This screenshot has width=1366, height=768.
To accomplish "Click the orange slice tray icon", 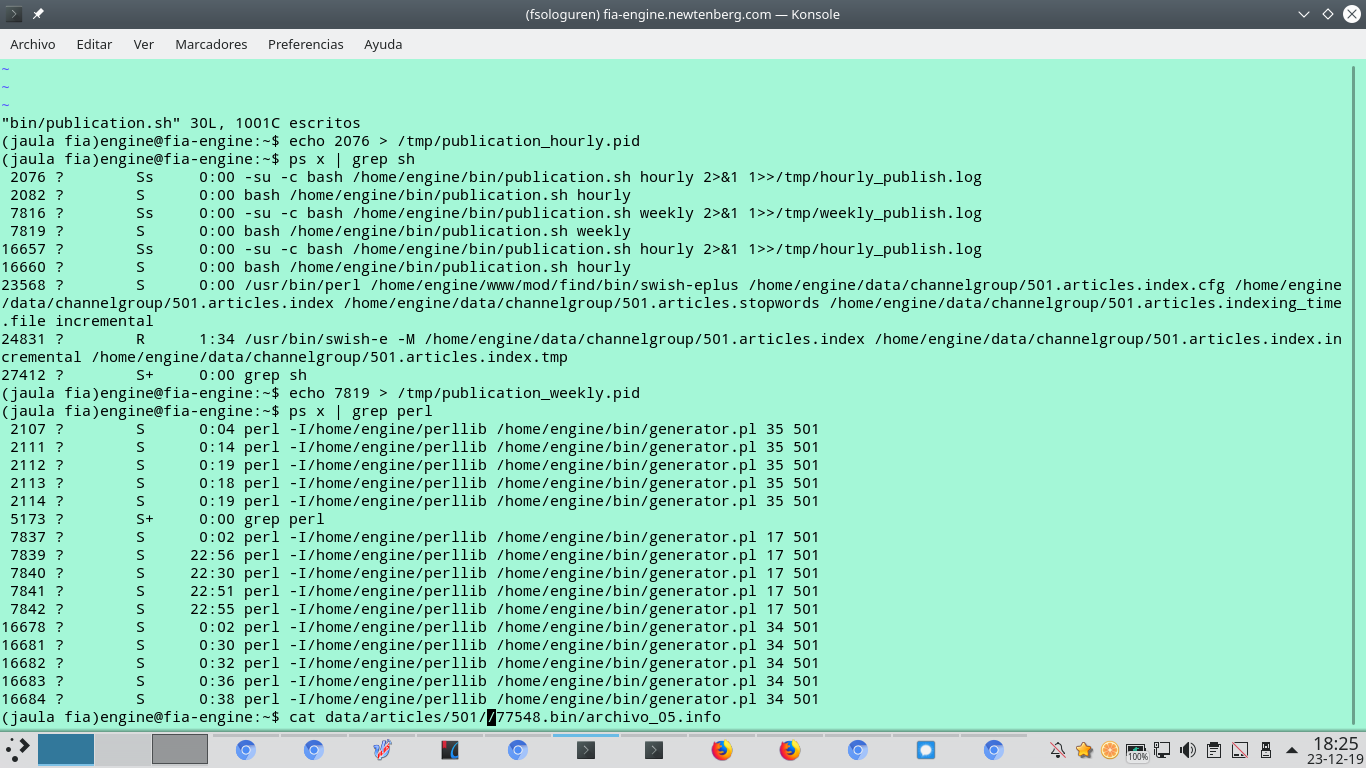I will point(1110,750).
